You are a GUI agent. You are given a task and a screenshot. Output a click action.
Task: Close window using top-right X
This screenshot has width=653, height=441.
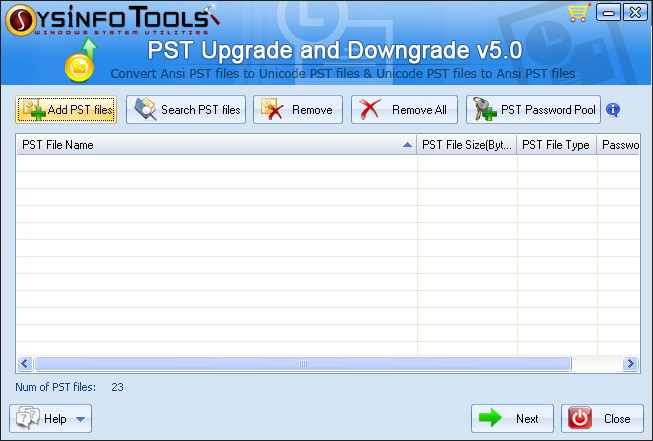coord(635,12)
